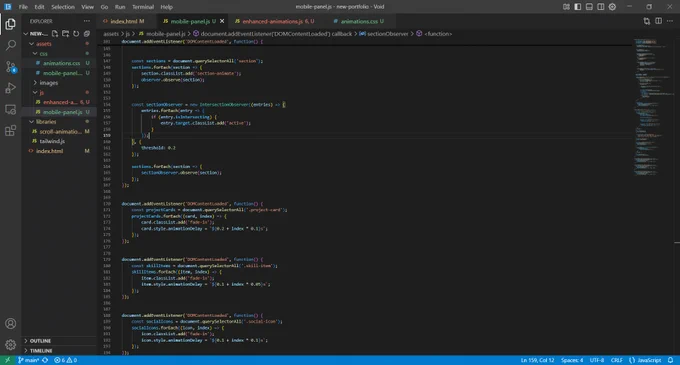Open the Terminal menu
Viewport: 680px width, 365px height.
point(143,7)
